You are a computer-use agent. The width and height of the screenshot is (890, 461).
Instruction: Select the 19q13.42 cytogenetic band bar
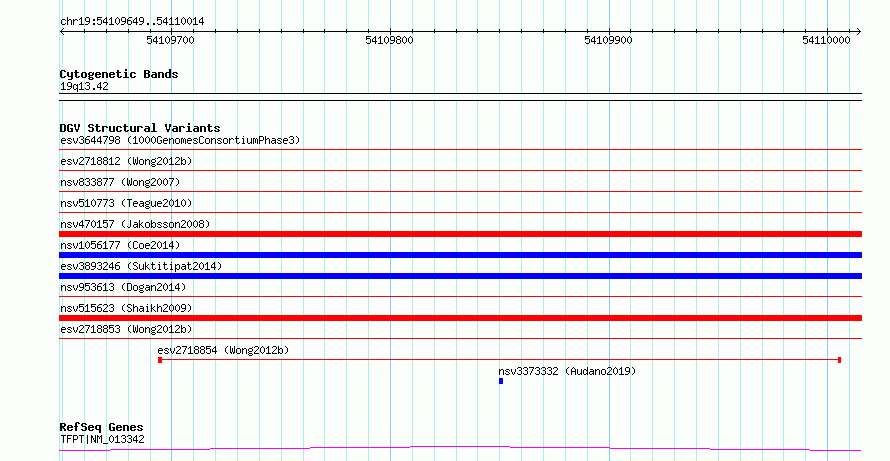tap(460, 97)
